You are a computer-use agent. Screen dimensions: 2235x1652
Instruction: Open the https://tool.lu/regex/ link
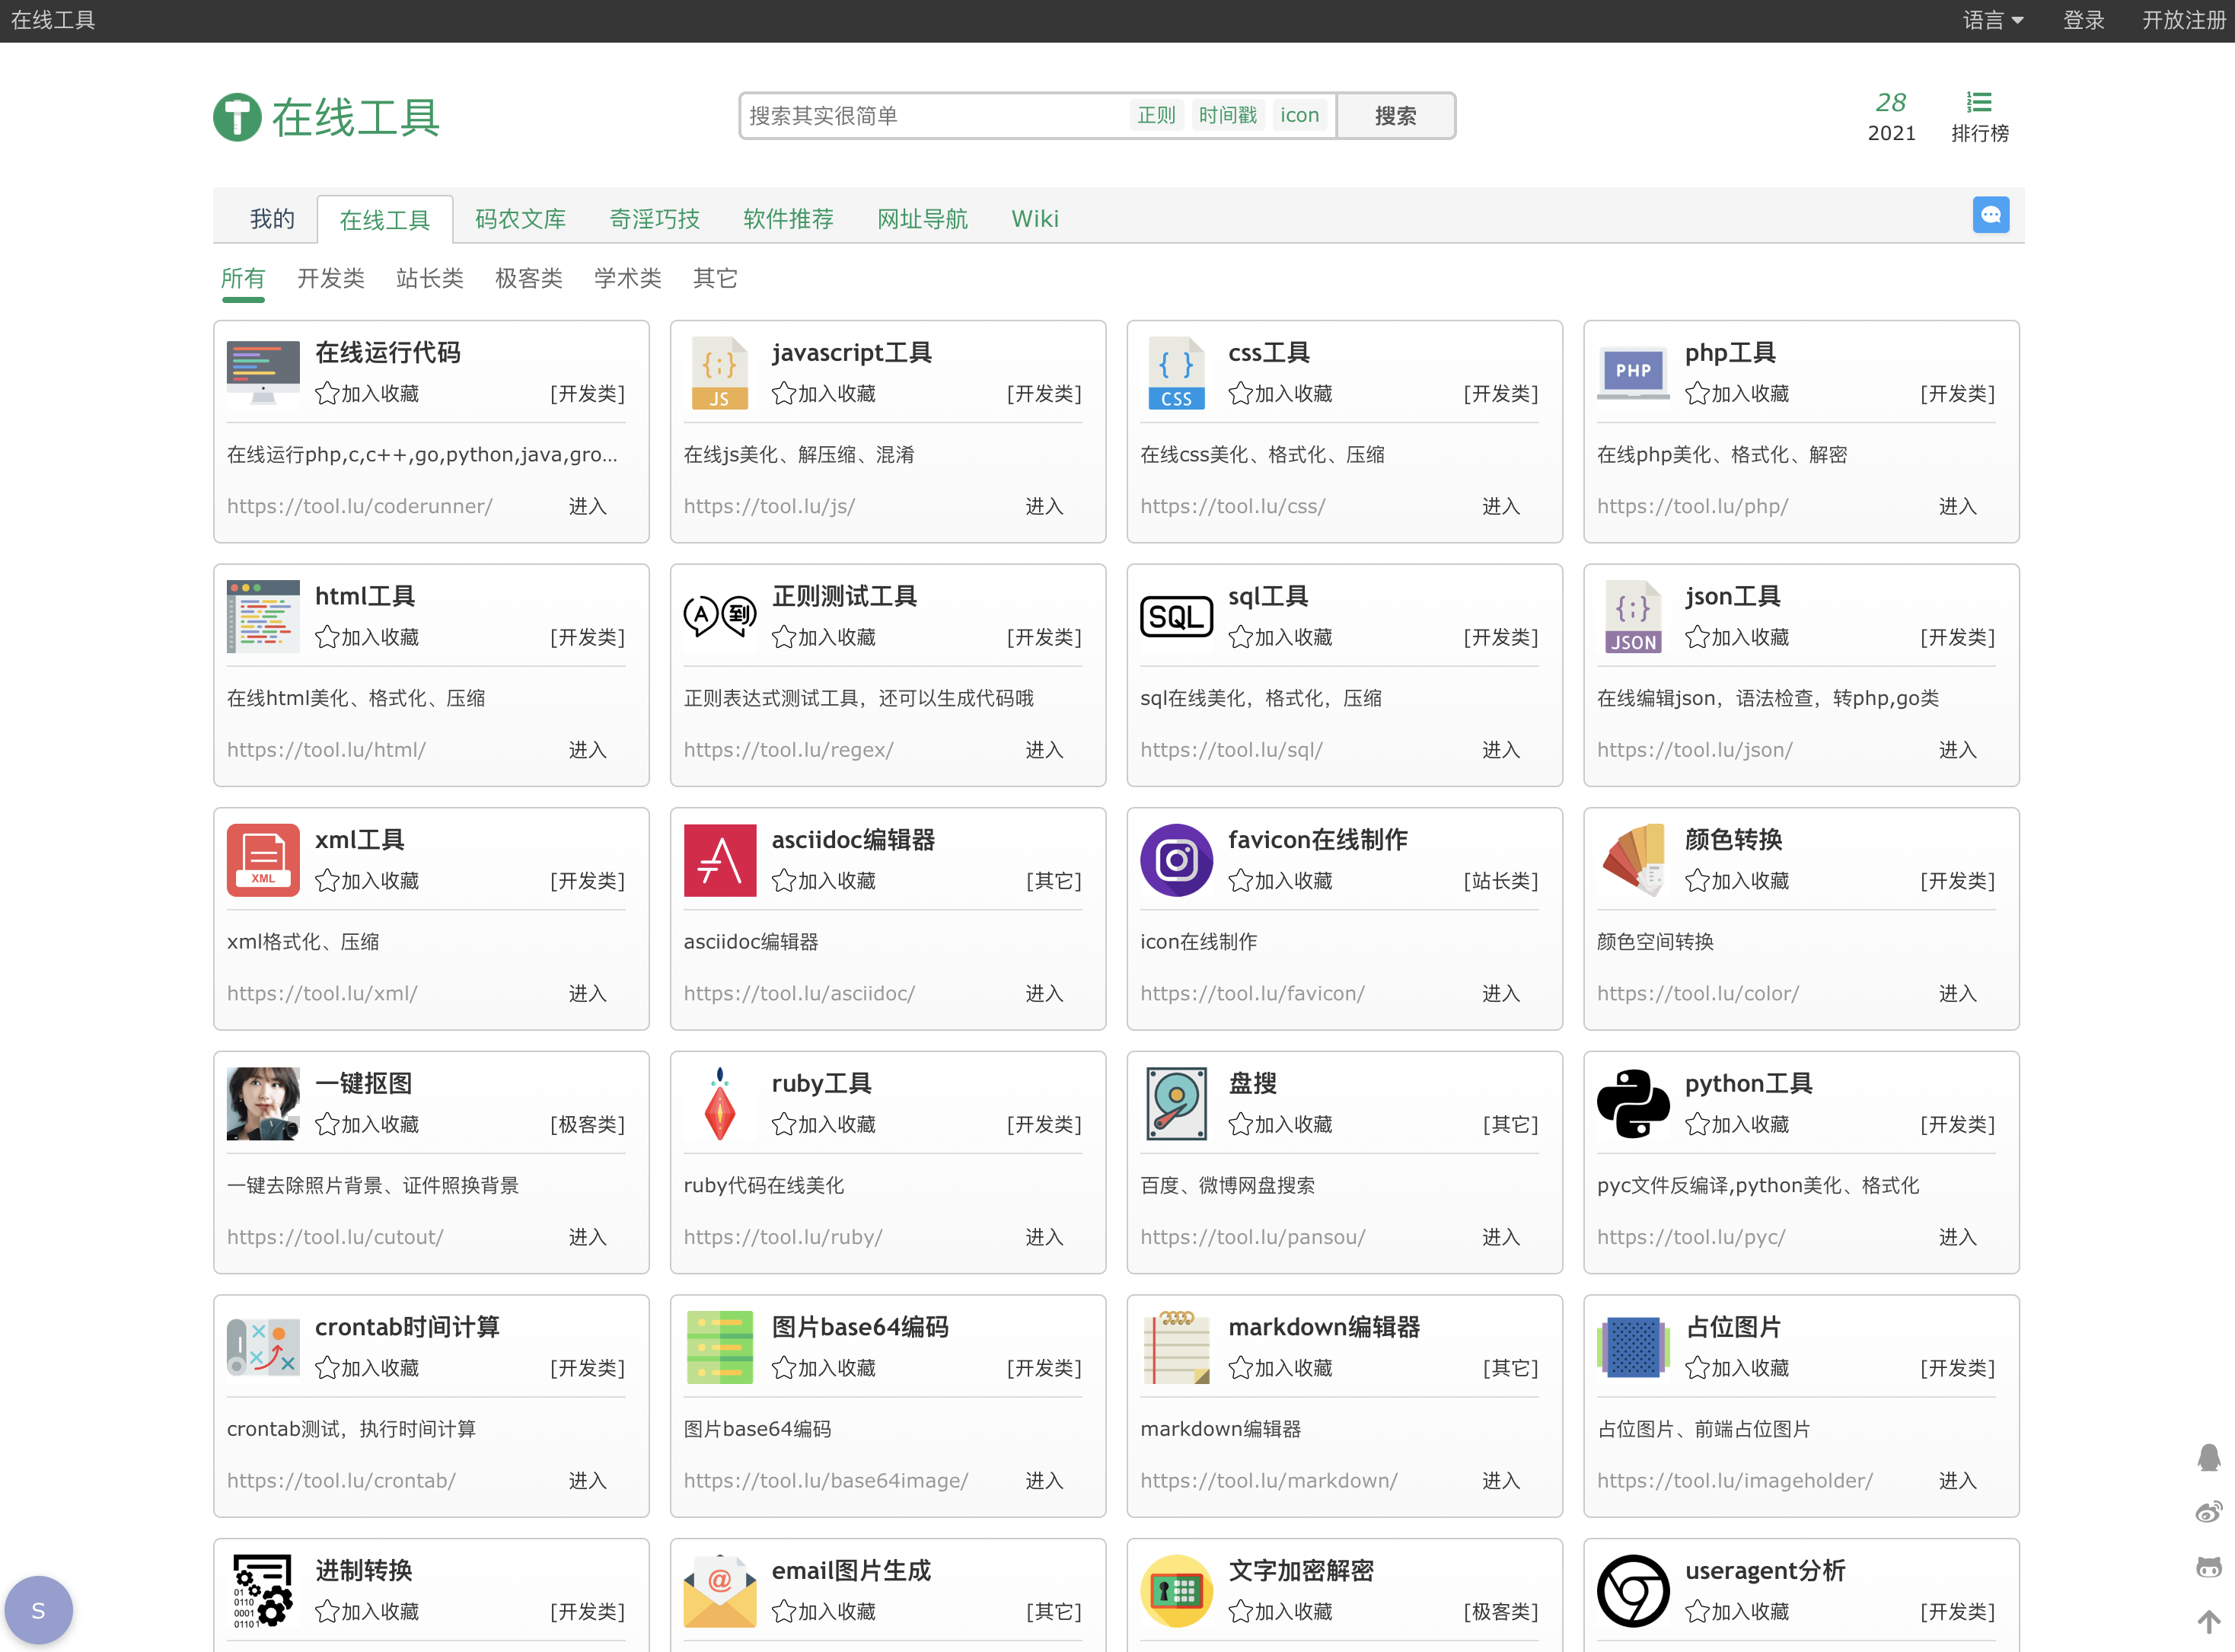click(x=788, y=750)
